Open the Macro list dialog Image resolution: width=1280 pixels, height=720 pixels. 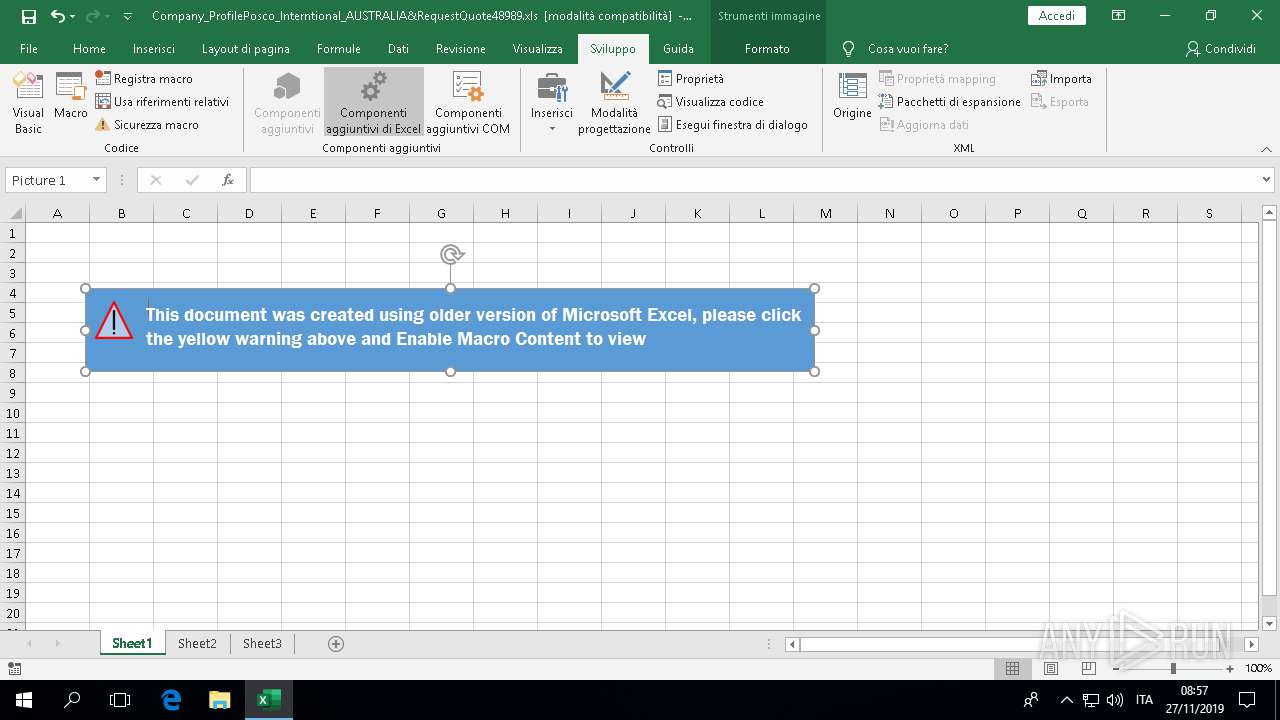[71, 98]
